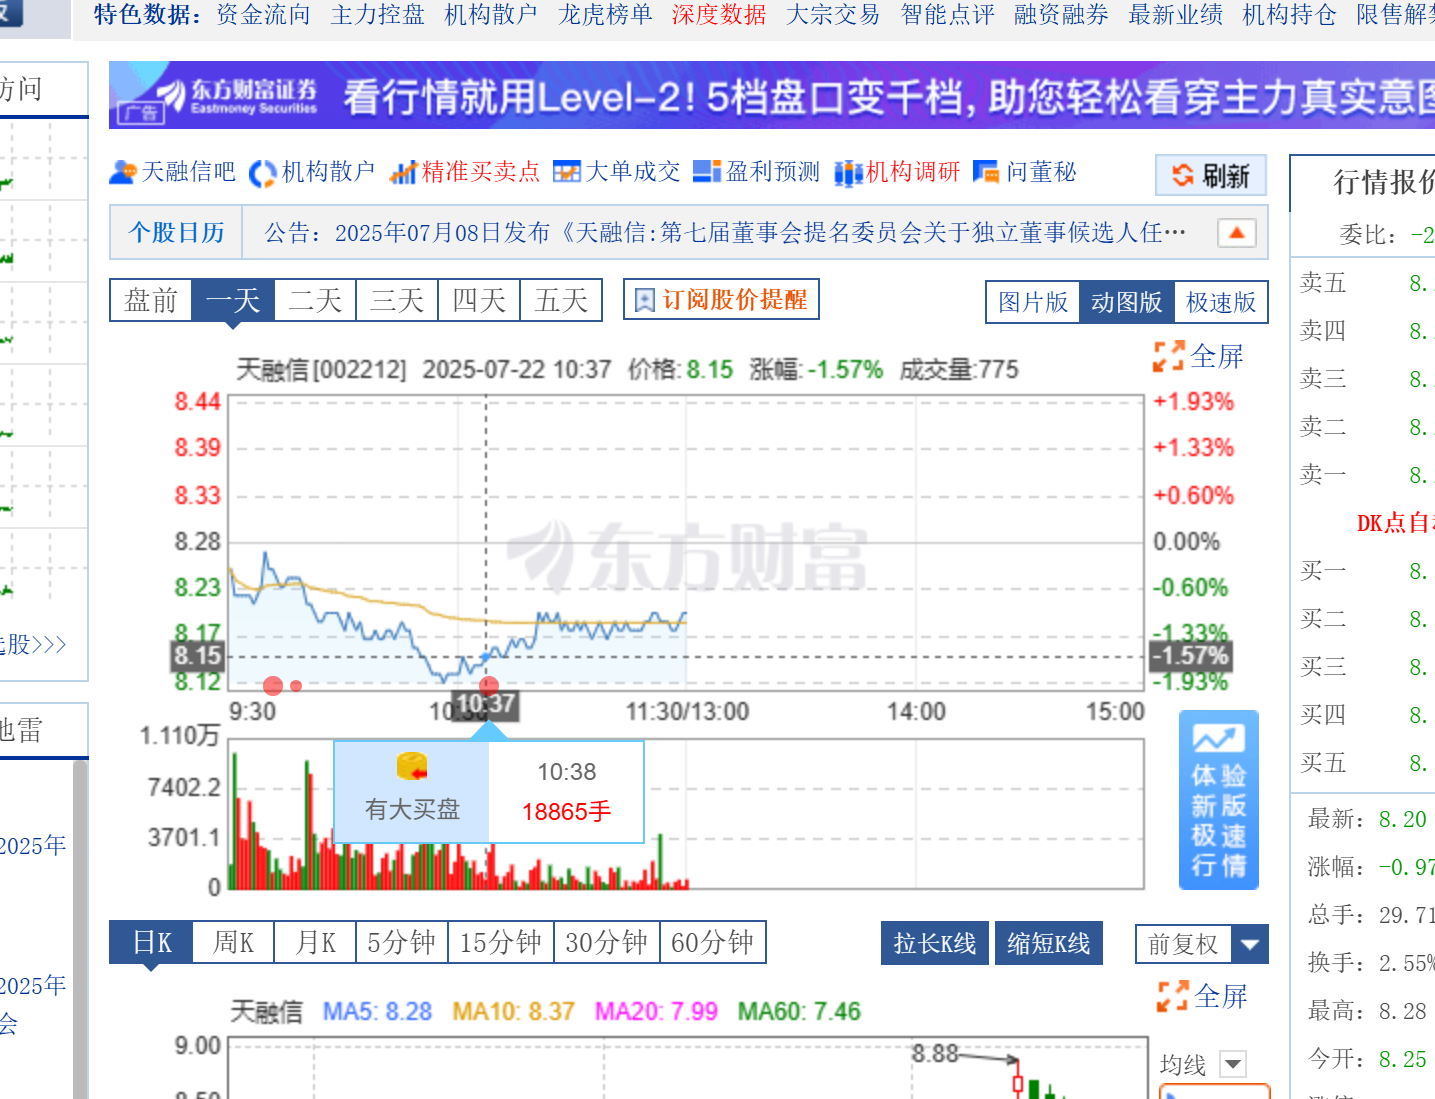Open 融资融券 in the 特色数据 menu
Viewport: 1435px width, 1099px height.
pyautogui.click(x=1061, y=15)
